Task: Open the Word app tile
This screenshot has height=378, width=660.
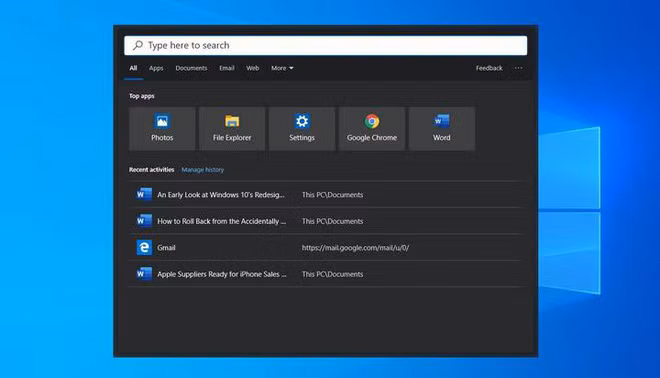Action: coord(442,128)
